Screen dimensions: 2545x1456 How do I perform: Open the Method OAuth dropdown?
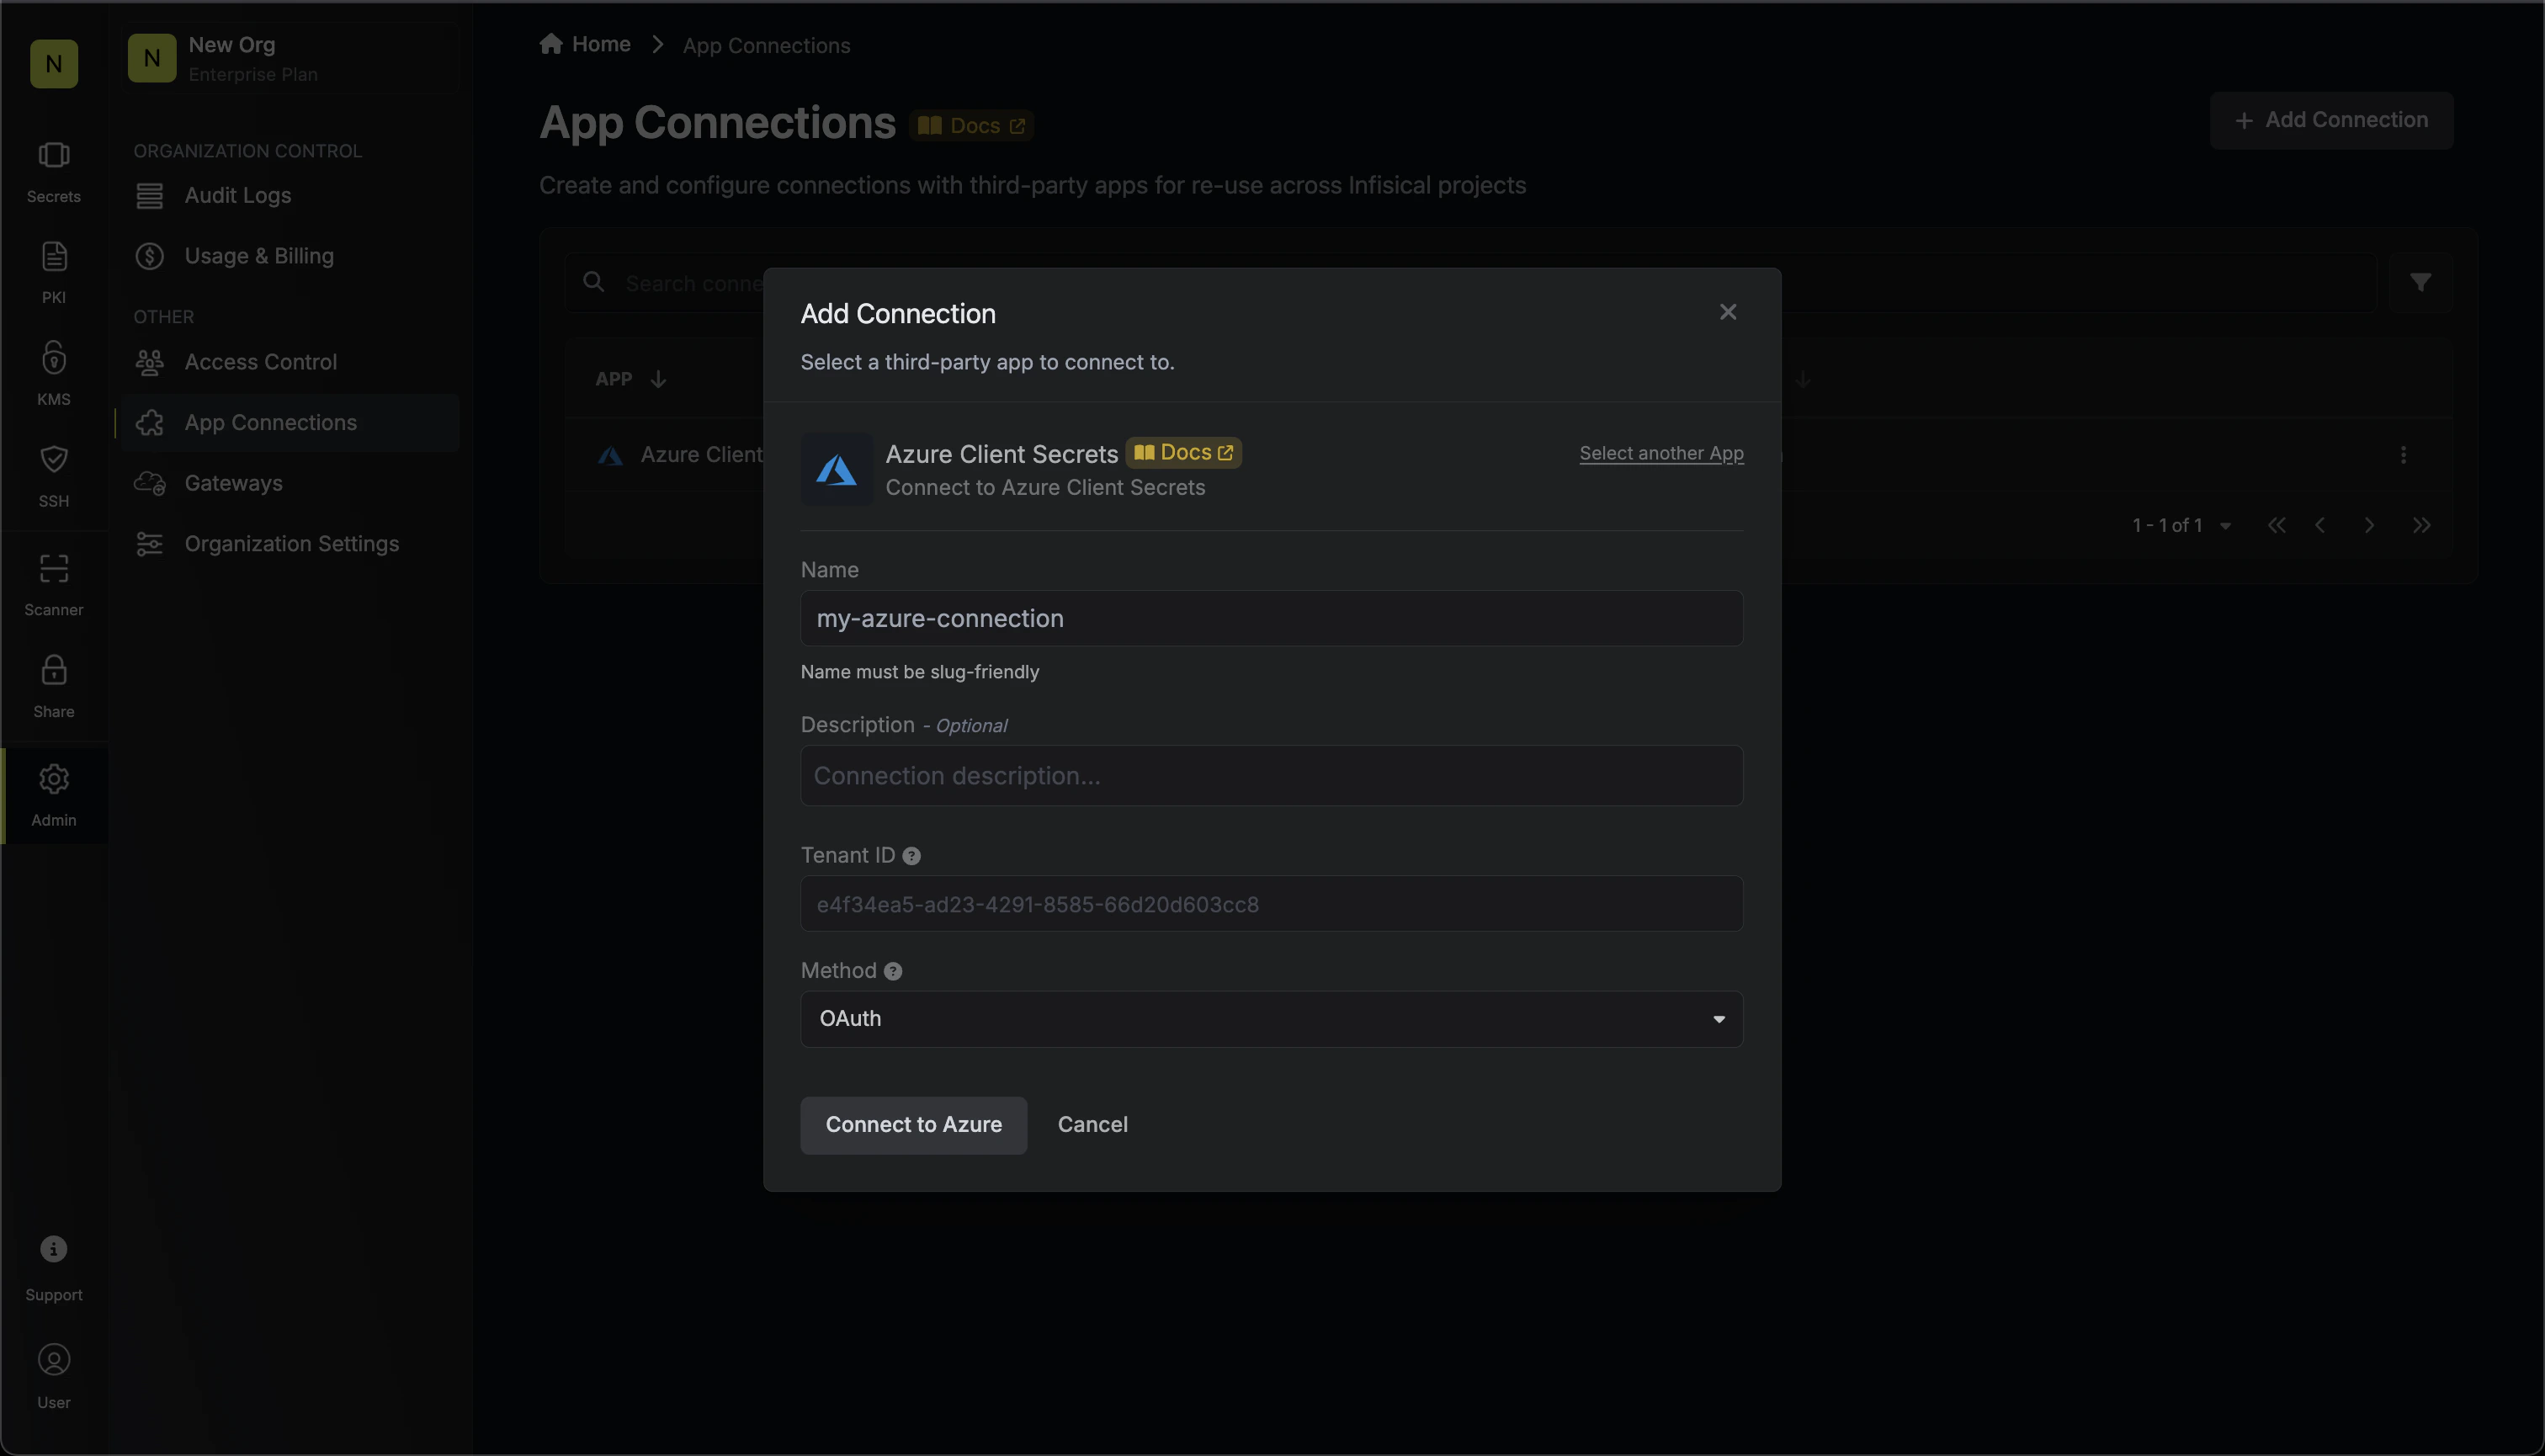[x=1272, y=1019]
